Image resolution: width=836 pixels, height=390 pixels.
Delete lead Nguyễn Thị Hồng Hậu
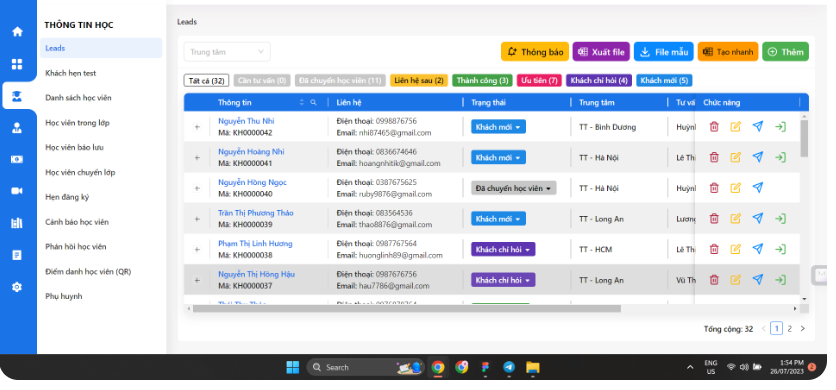(714, 280)
